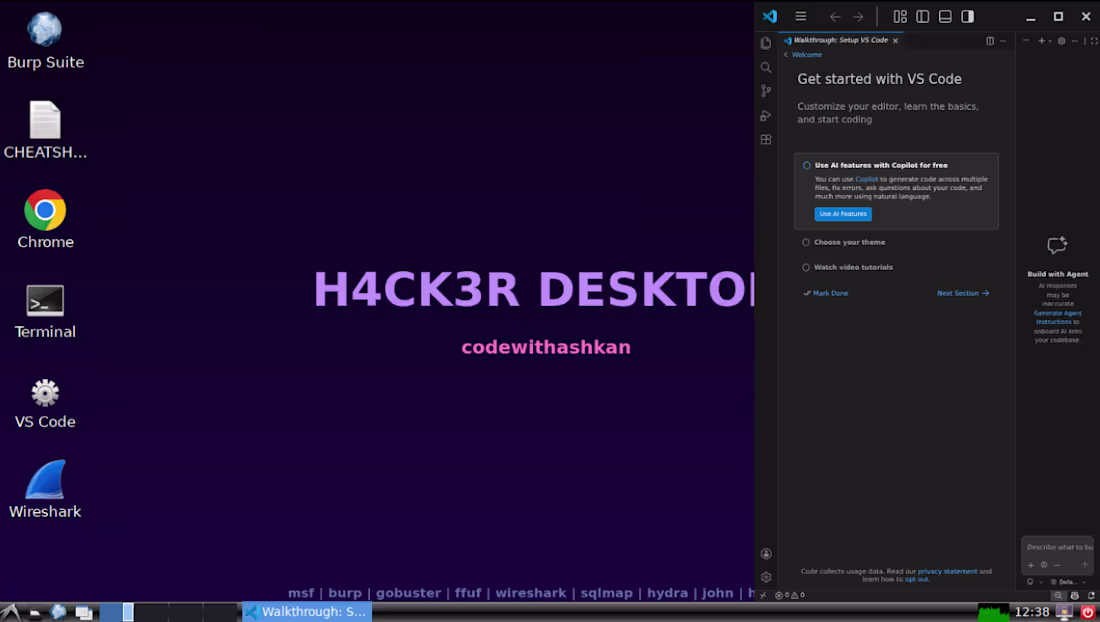Start a new chat with the plus icon
This screenshot has height=622, width=1100.
(x=1041, y=41)
